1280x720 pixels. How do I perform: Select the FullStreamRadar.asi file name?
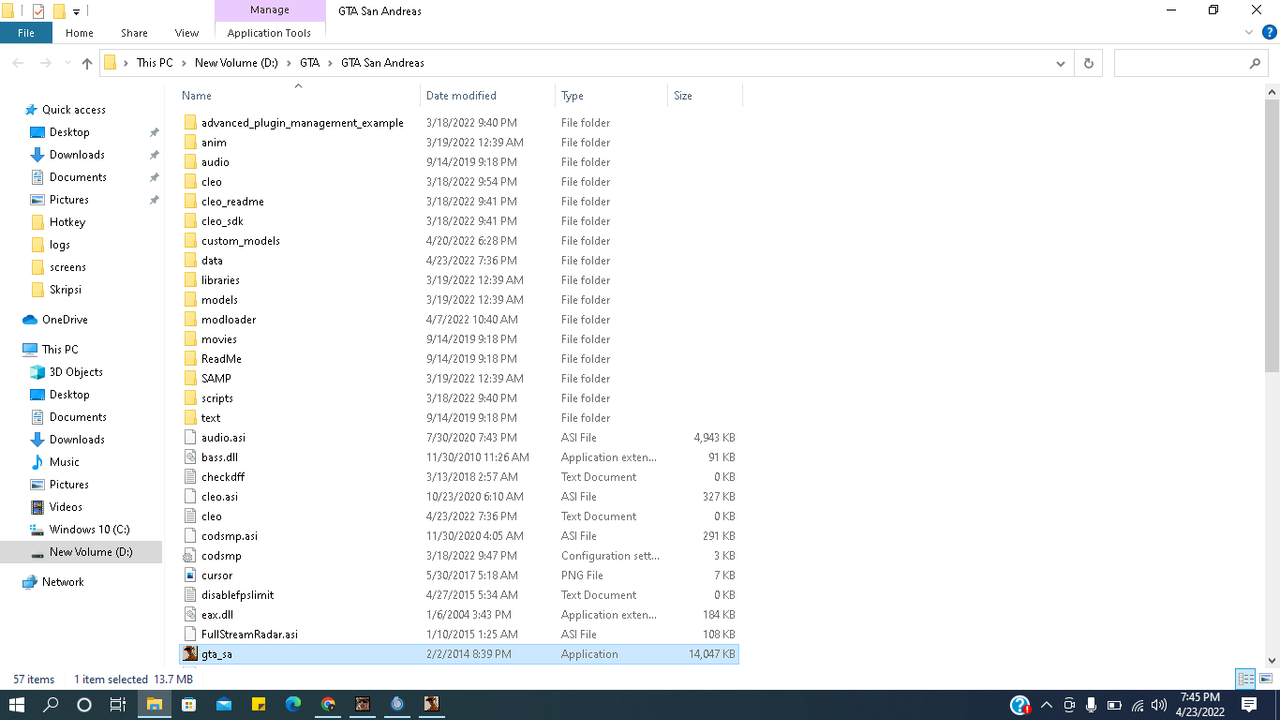249,635
